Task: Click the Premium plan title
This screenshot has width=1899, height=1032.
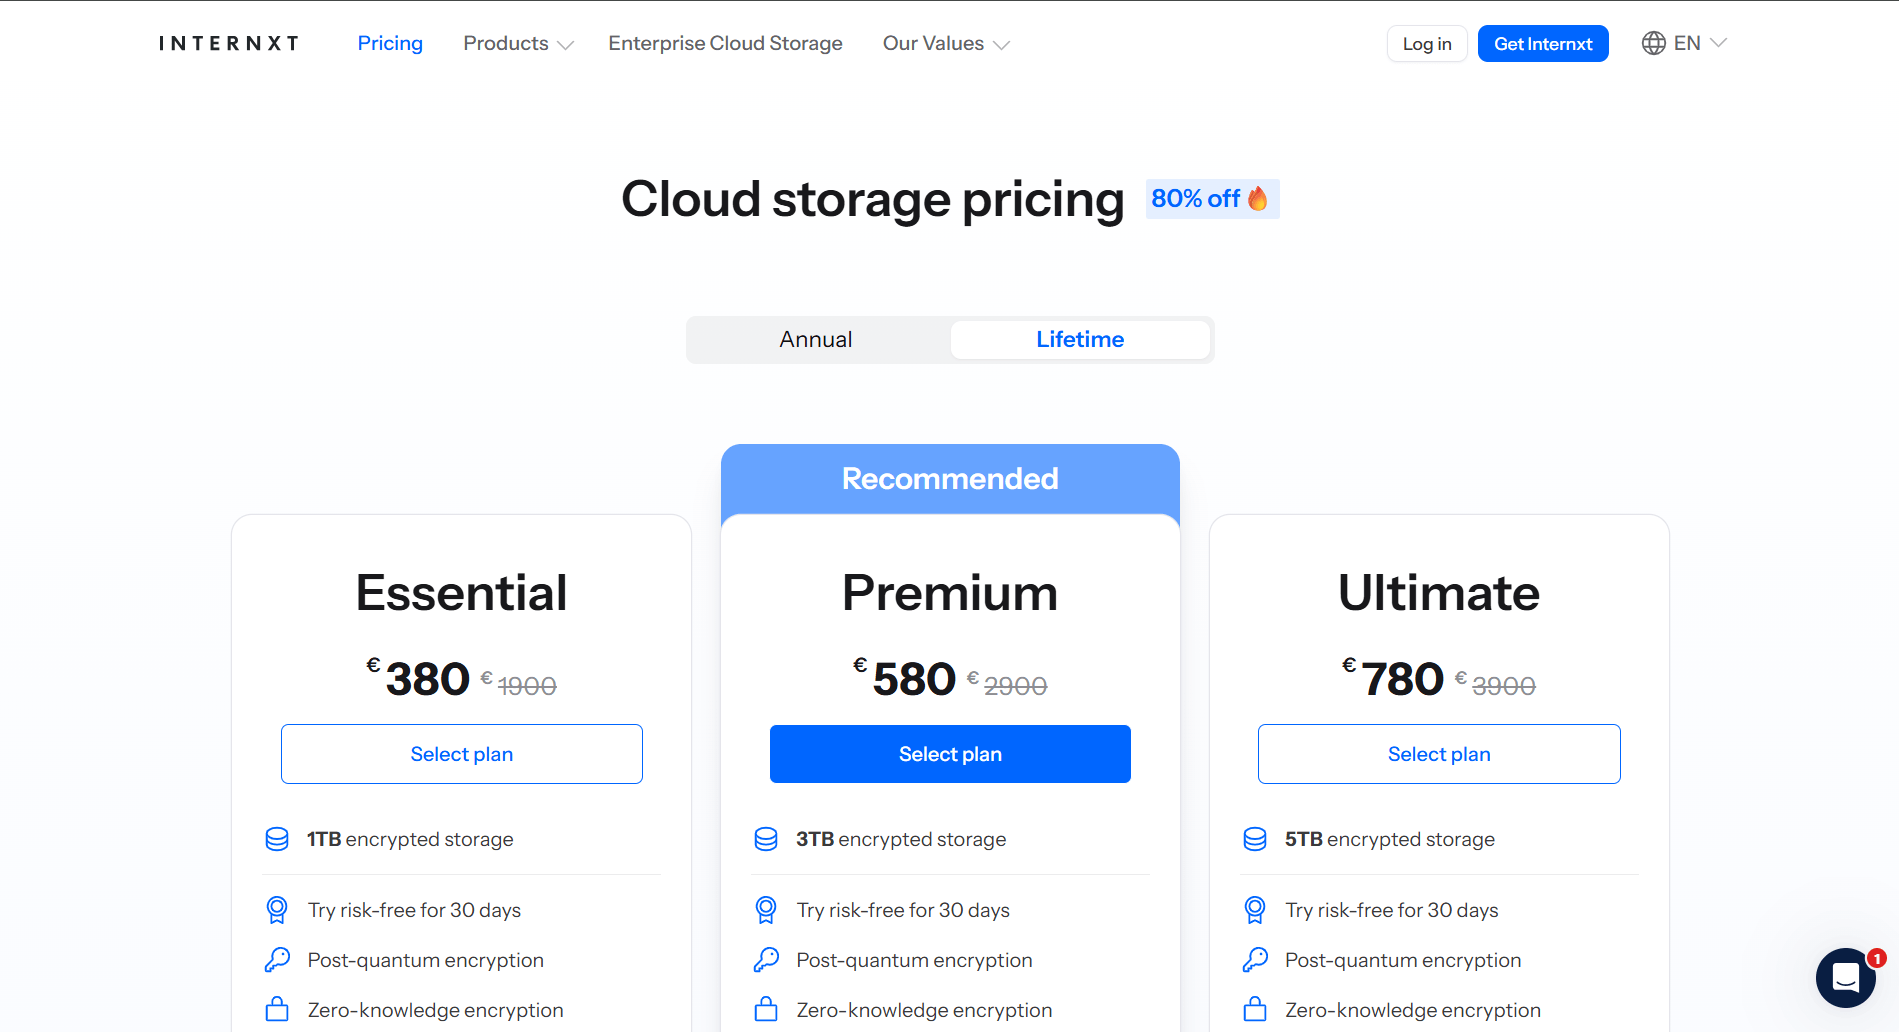Action: [x=950, y=593]
